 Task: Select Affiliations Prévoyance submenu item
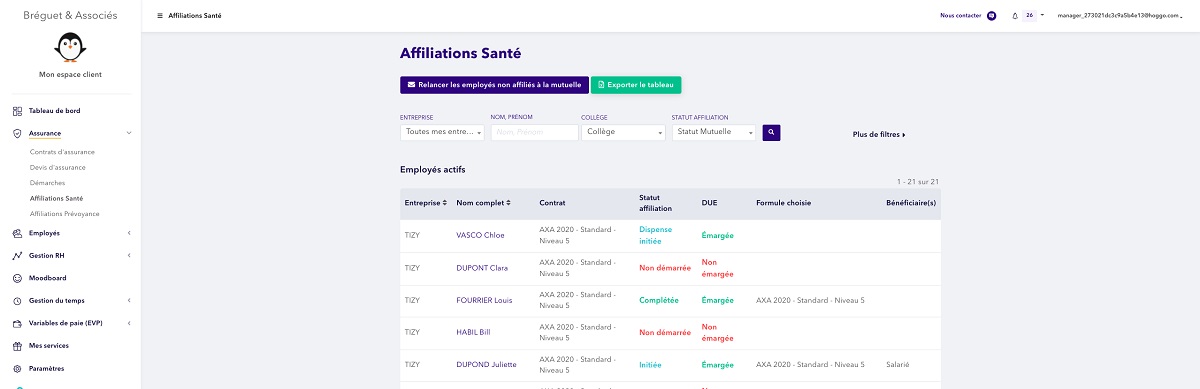tap(64, 213)
